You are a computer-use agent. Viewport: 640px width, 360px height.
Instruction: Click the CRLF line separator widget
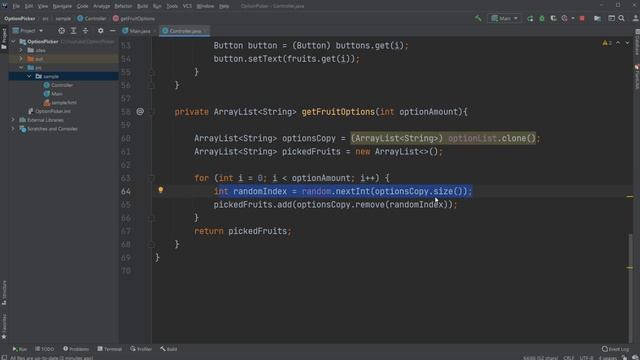click(568, 358)
